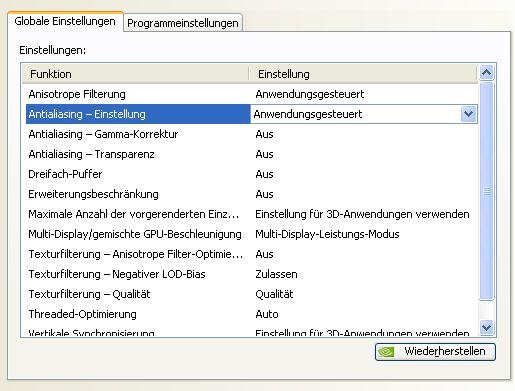Viewport: 515px width, 391px height.
Task: Click Aus value for Dreifach-Puffer
Action: click(x=264, y=174)
